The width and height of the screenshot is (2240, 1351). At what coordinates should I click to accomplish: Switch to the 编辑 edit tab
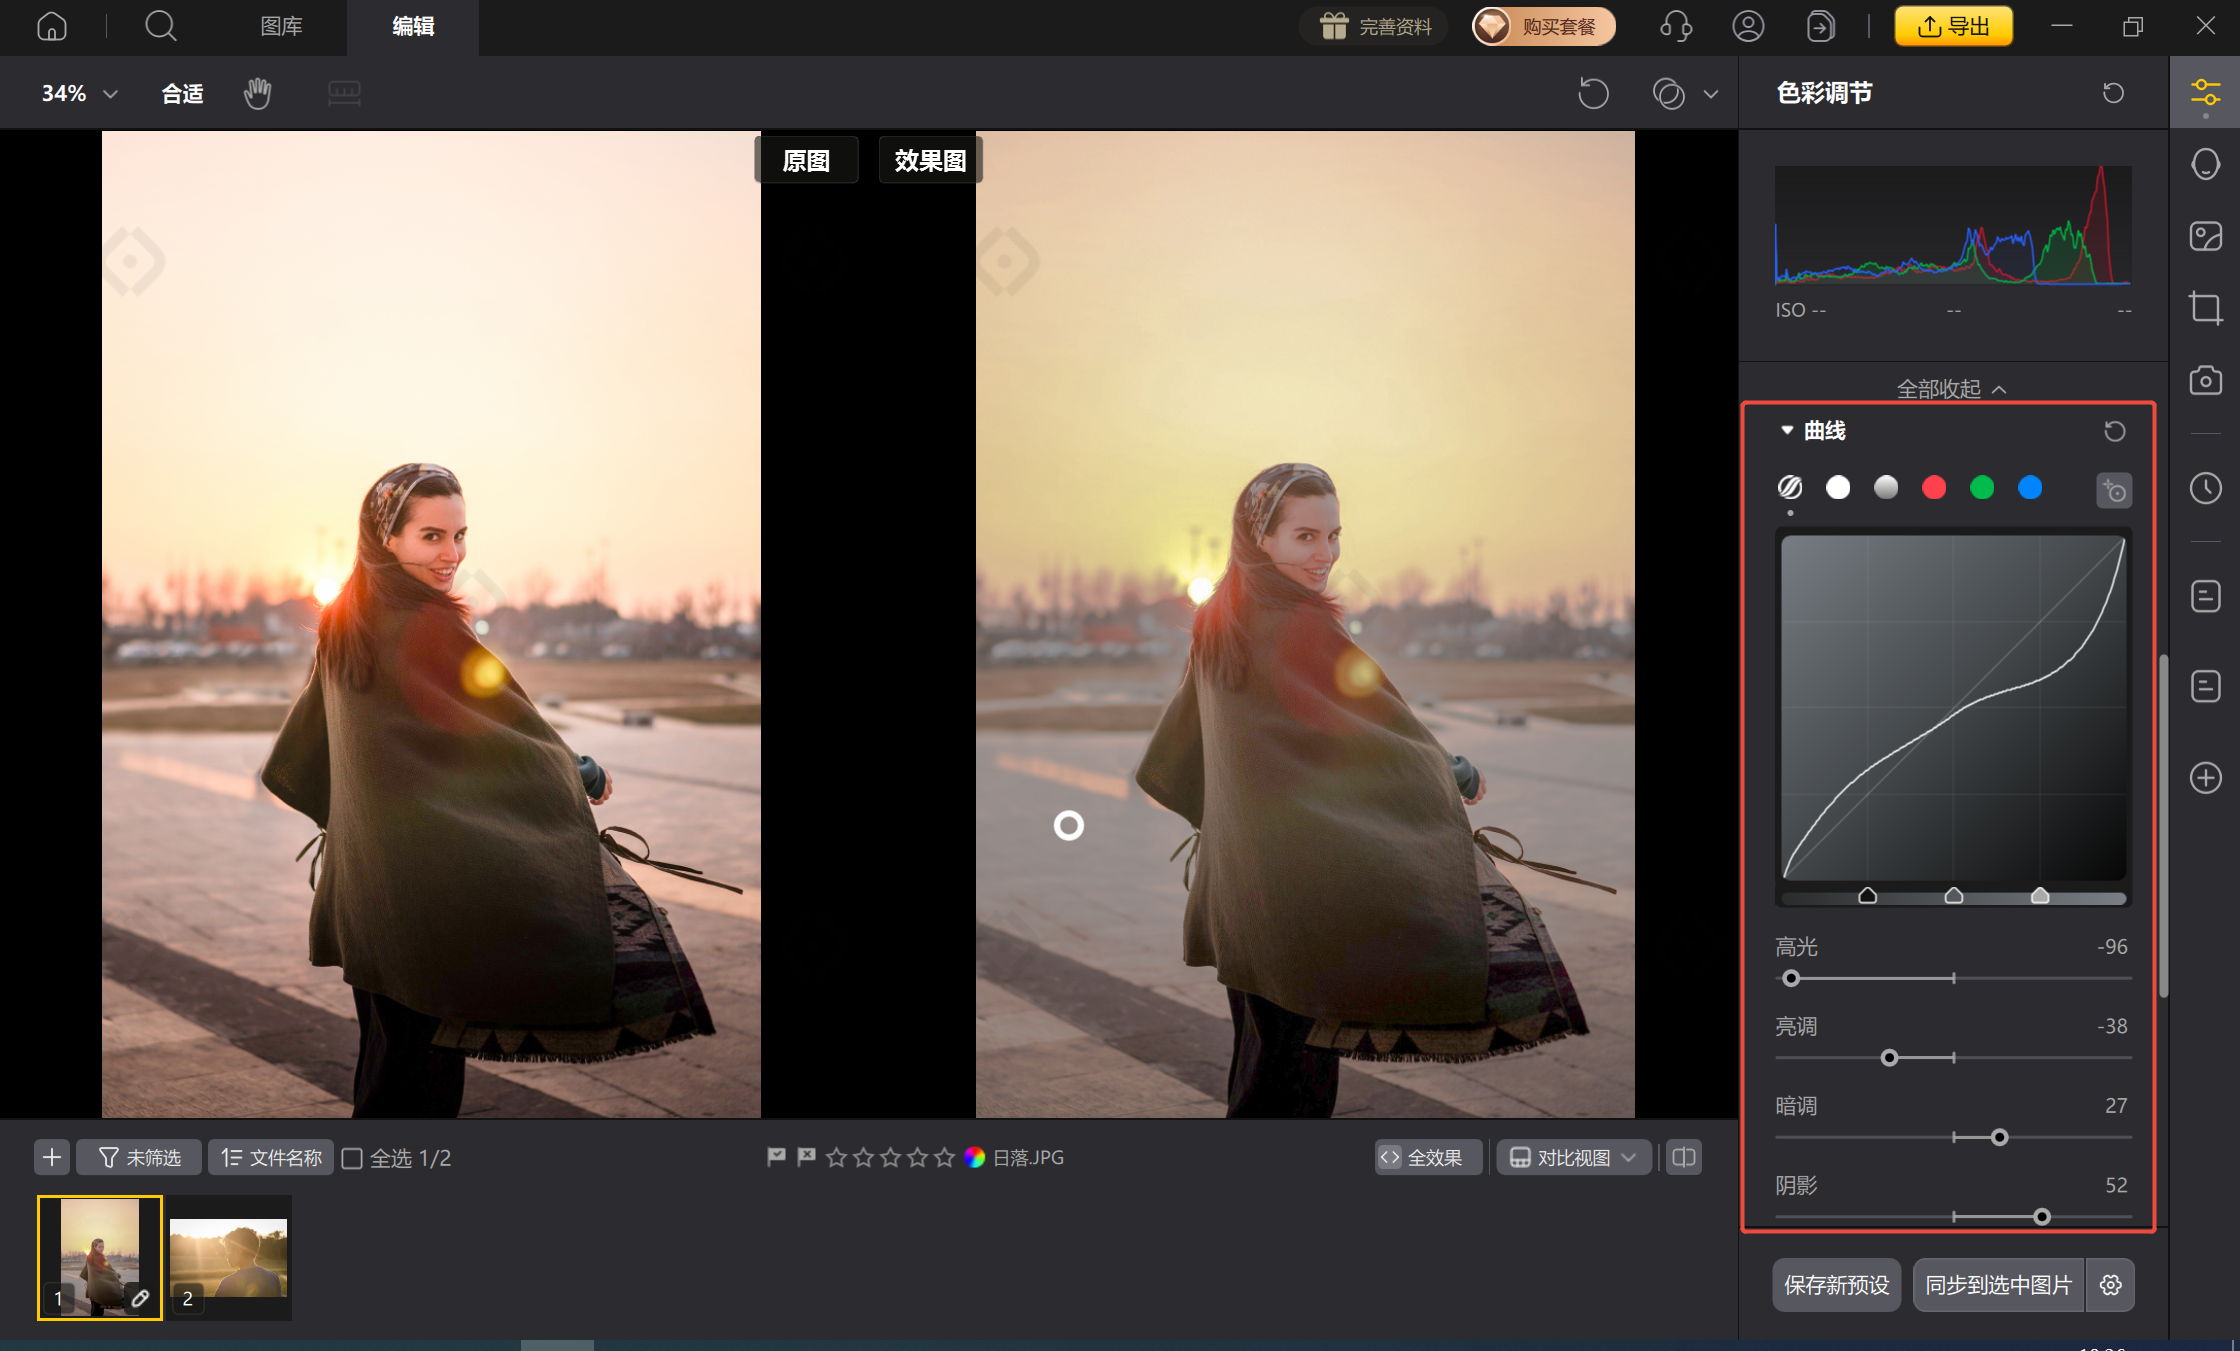point(413,26)
